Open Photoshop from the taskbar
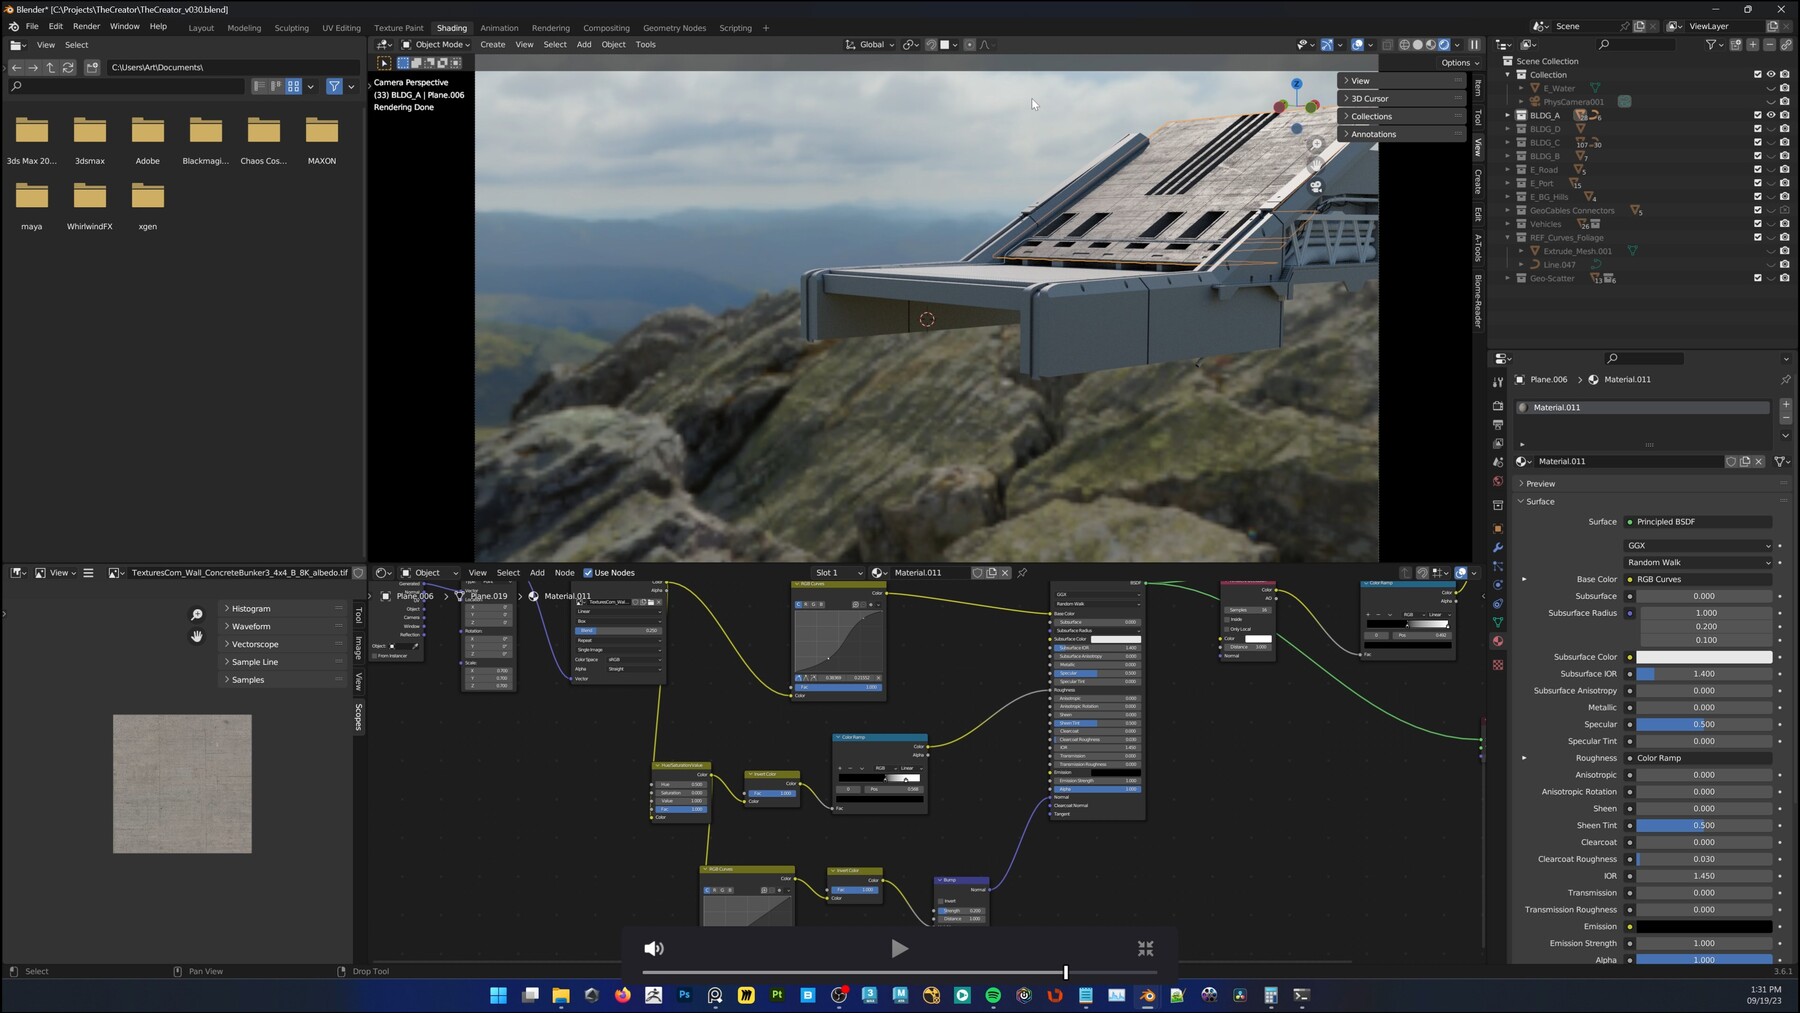The image size is (1800, 1013). click(x=685, y=995)
